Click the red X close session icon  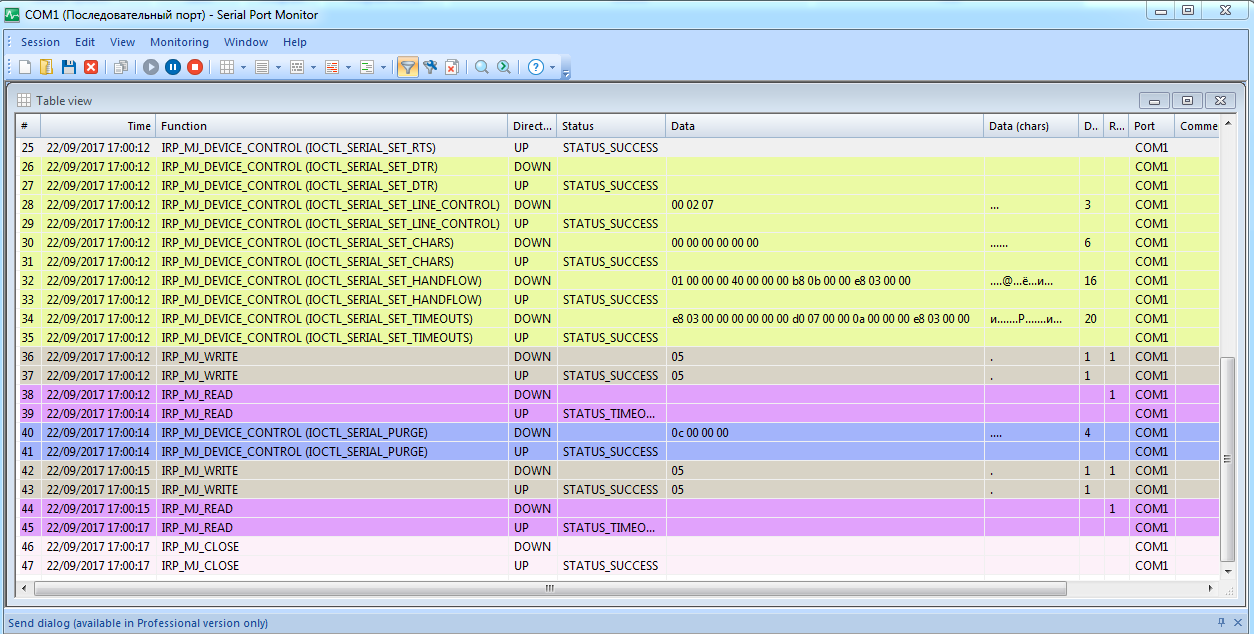pyautogui.click(x=91, y=67)
